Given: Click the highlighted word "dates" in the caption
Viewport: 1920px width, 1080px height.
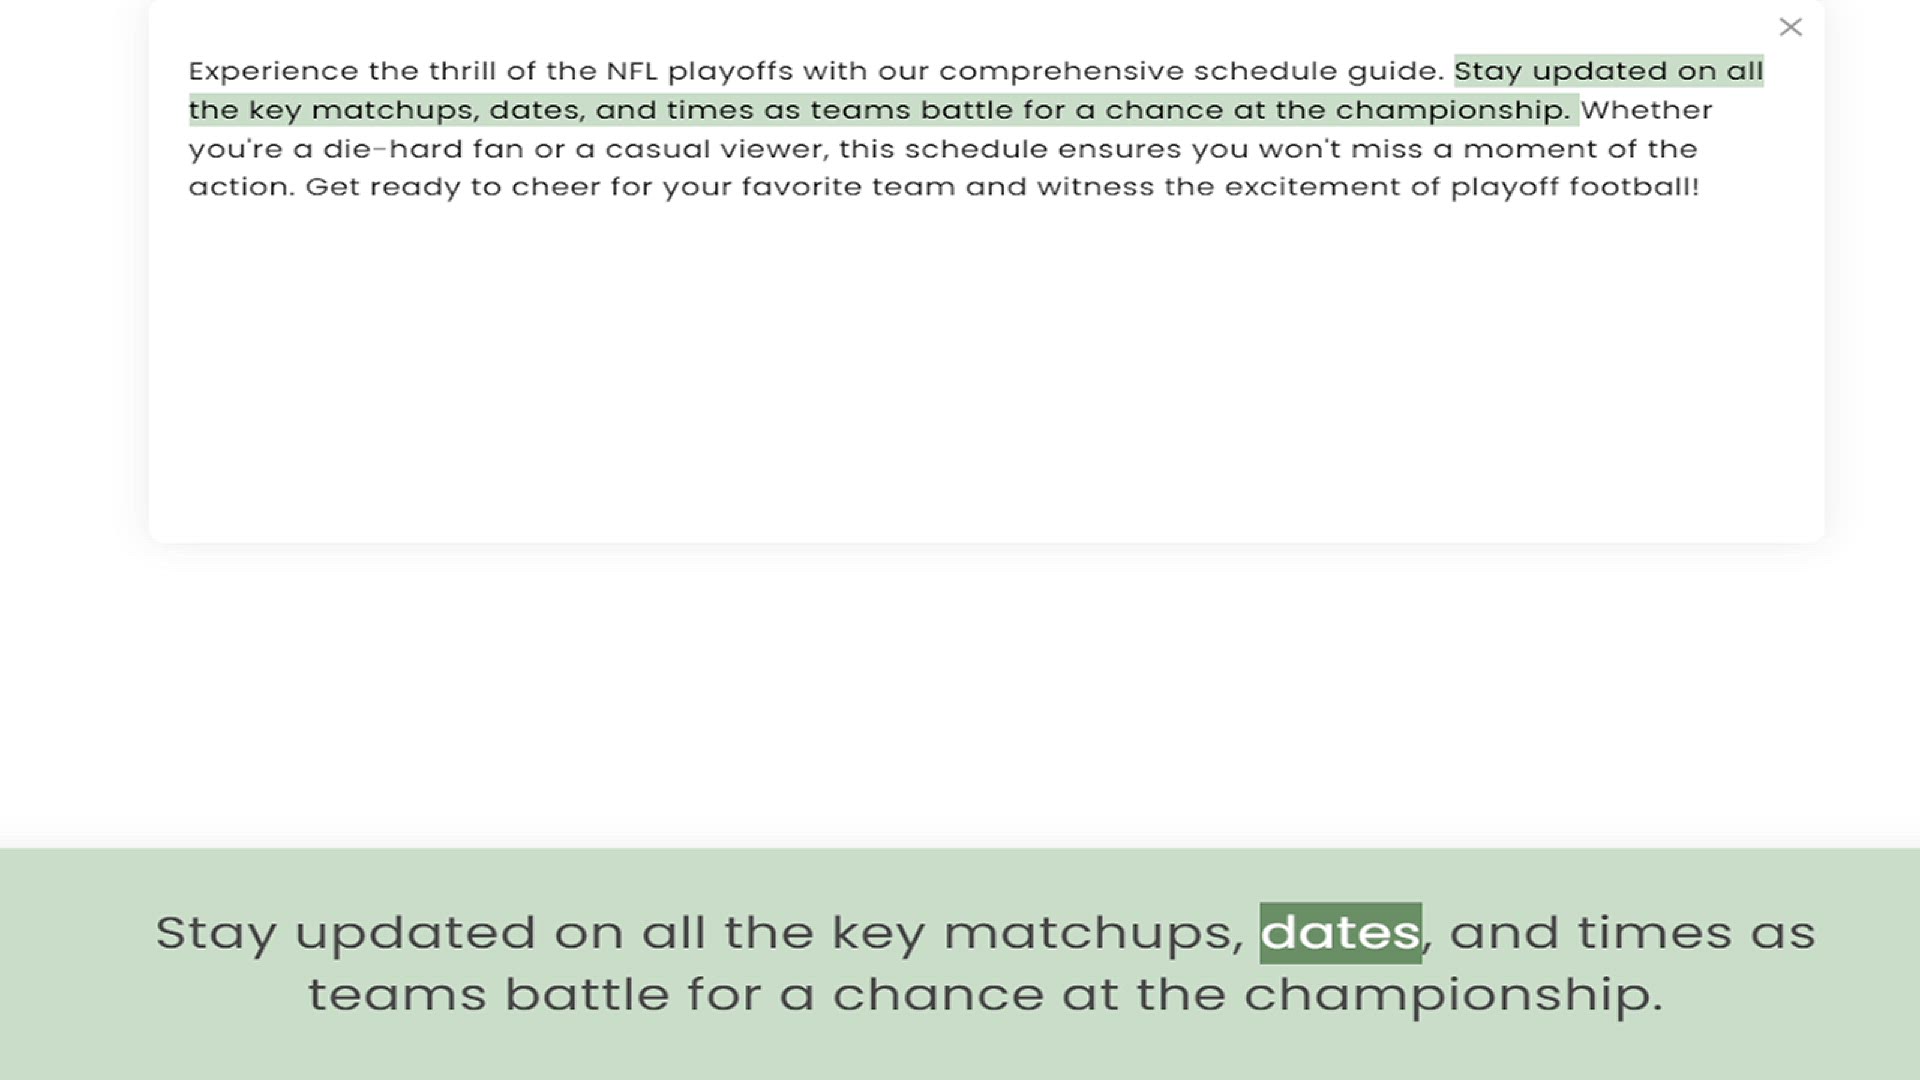Looking at the screenshot, I should pos(1339,933).
